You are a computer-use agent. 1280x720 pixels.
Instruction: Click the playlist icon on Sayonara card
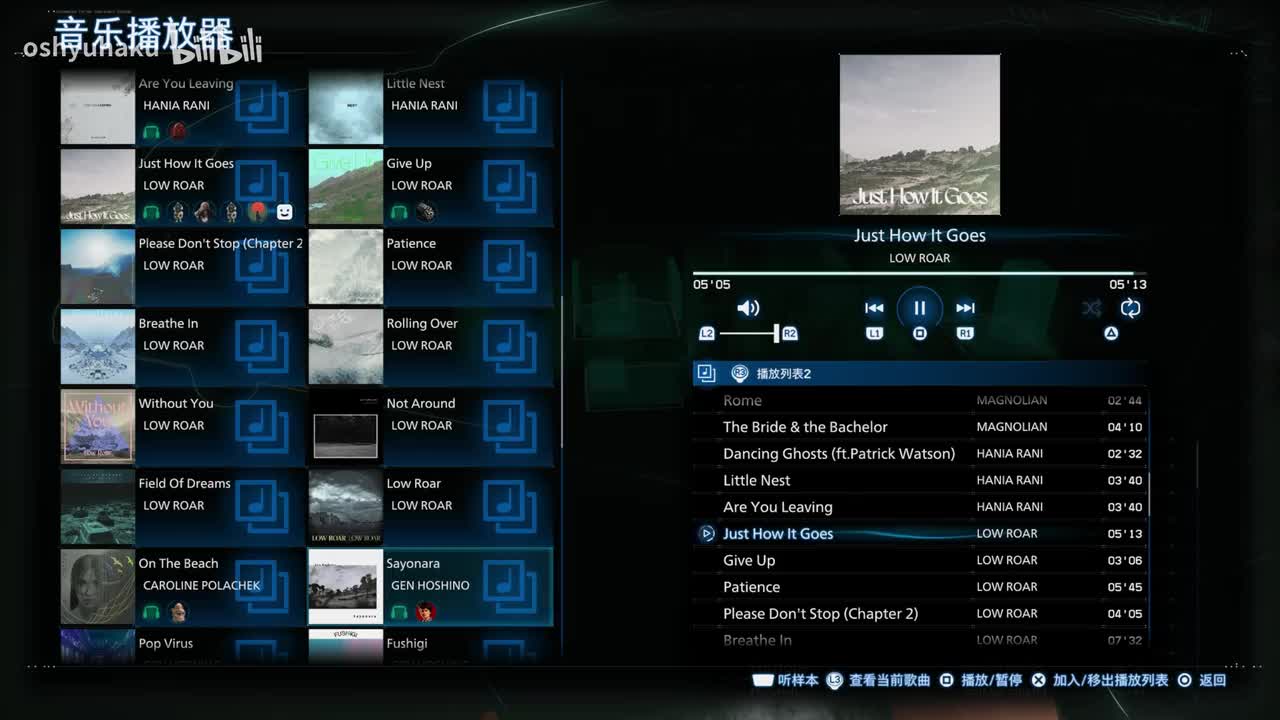coord(510,586)
